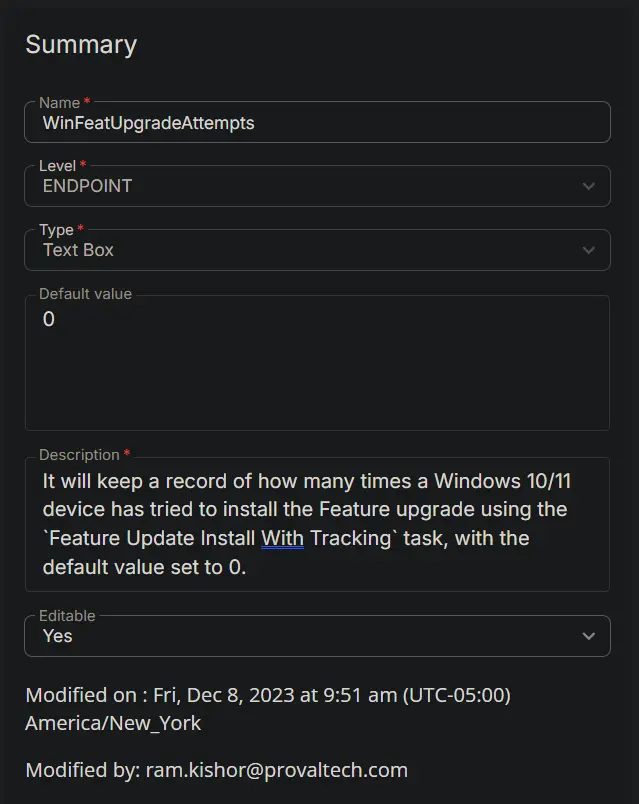Screen dimensions: 639x804
Task: Click the Editable field's chevron arrow
Action: point(589,636)
